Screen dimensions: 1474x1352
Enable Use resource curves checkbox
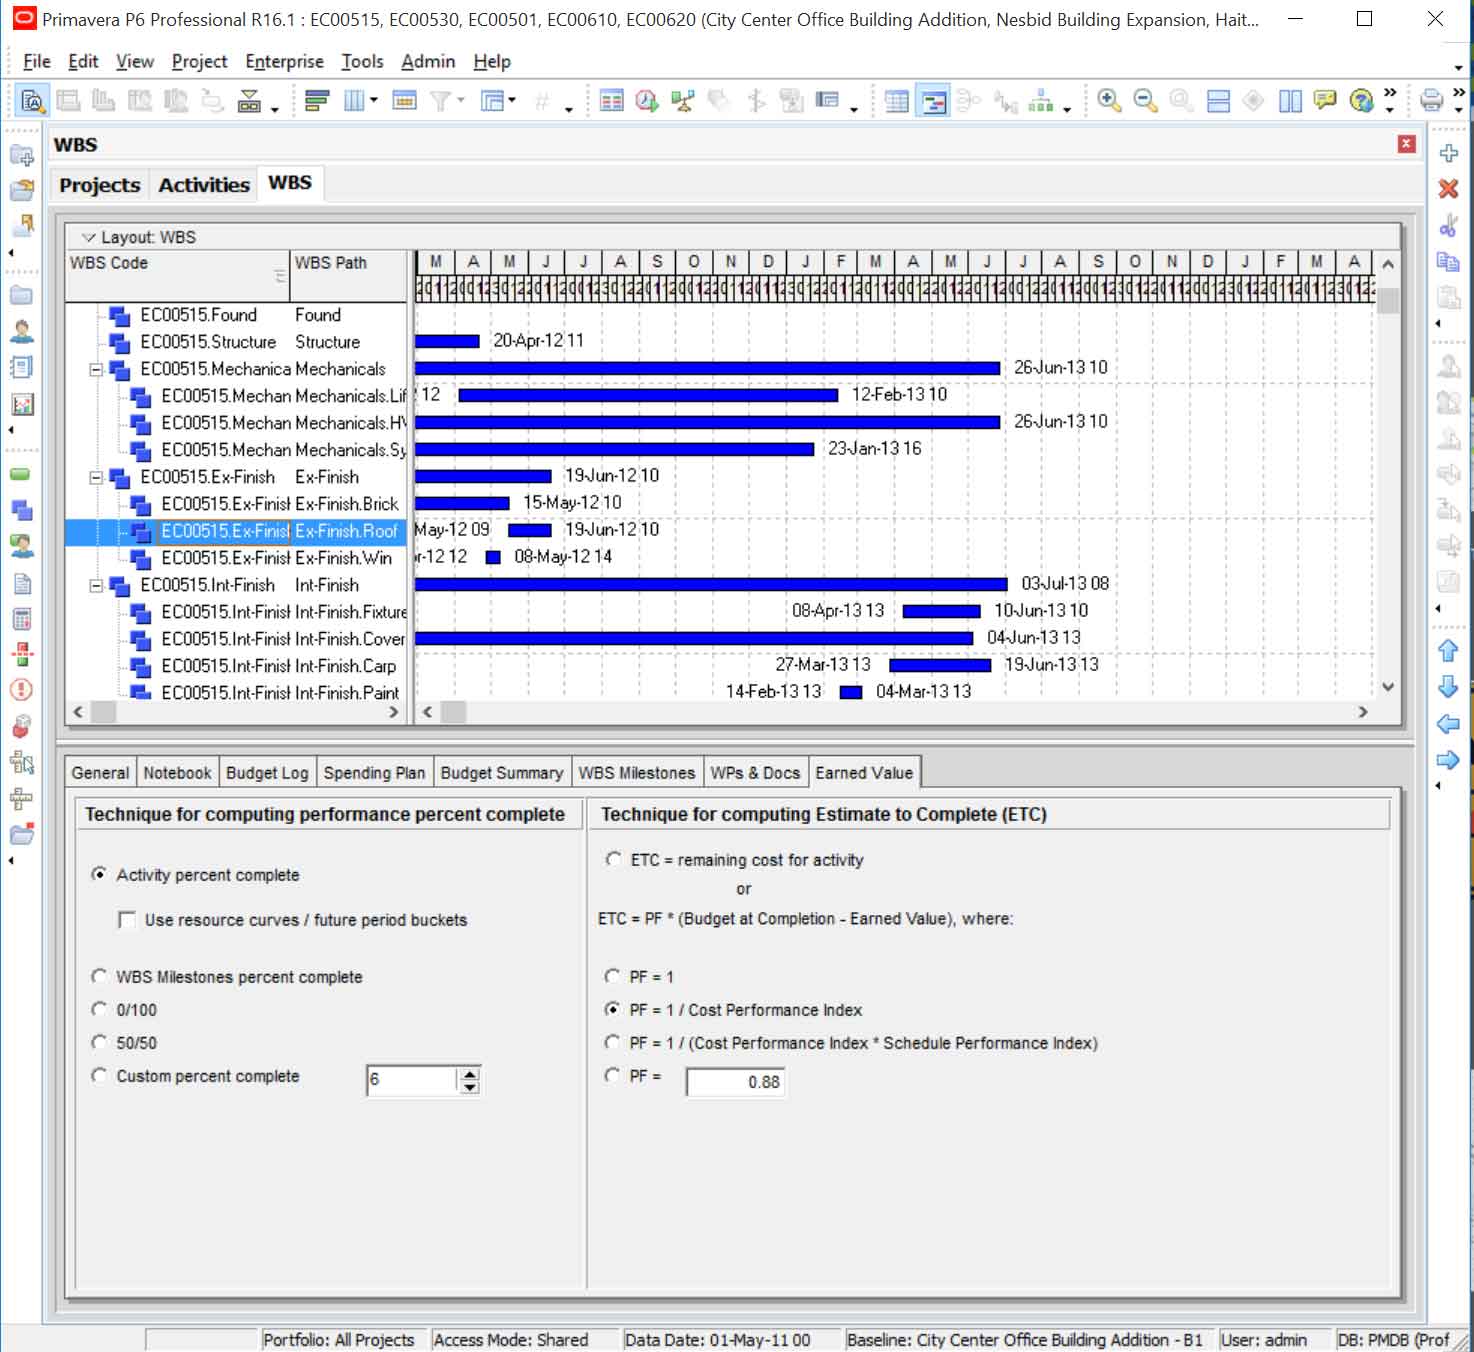tap(127, 919)
